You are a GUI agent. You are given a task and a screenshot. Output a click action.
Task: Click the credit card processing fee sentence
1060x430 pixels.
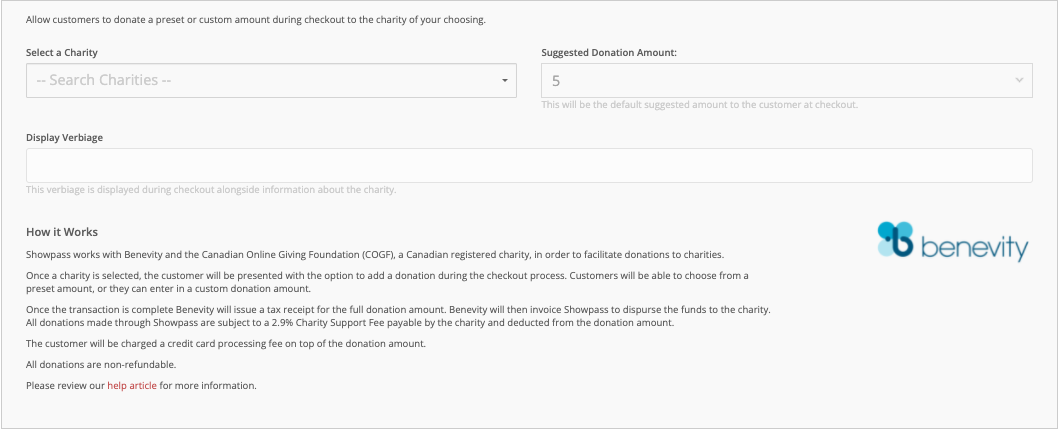pyautogui.click(x=226, y=343)
